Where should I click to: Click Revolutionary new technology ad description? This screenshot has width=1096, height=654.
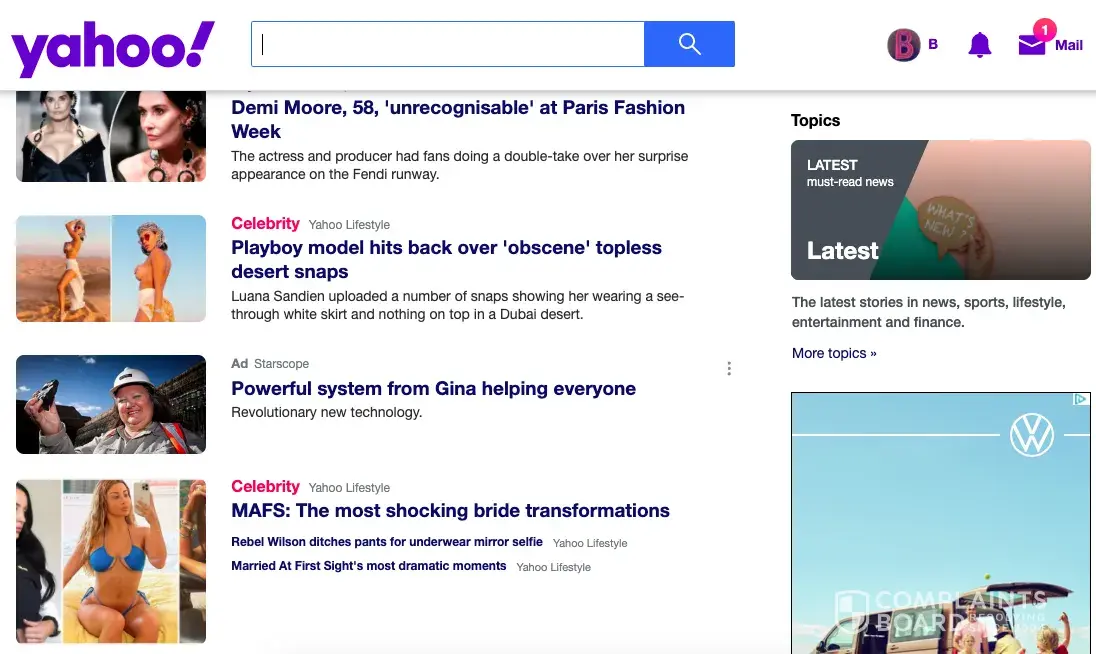(x=326, y=412)
